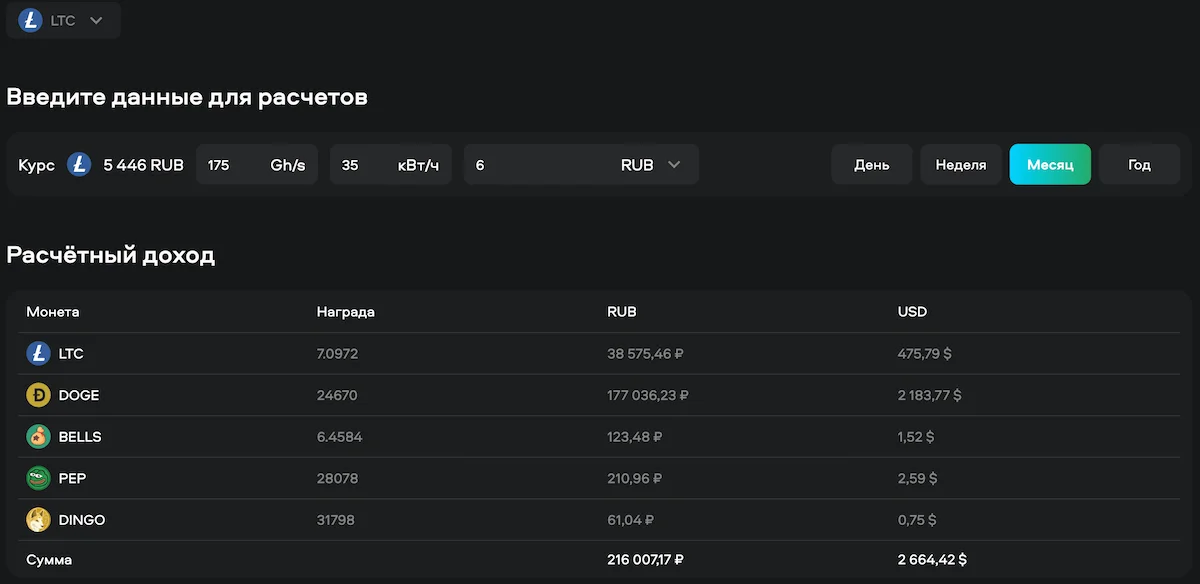Click the PEP frog coin icon
Screen dimensions: 1200x584
(x=38, y=478)
